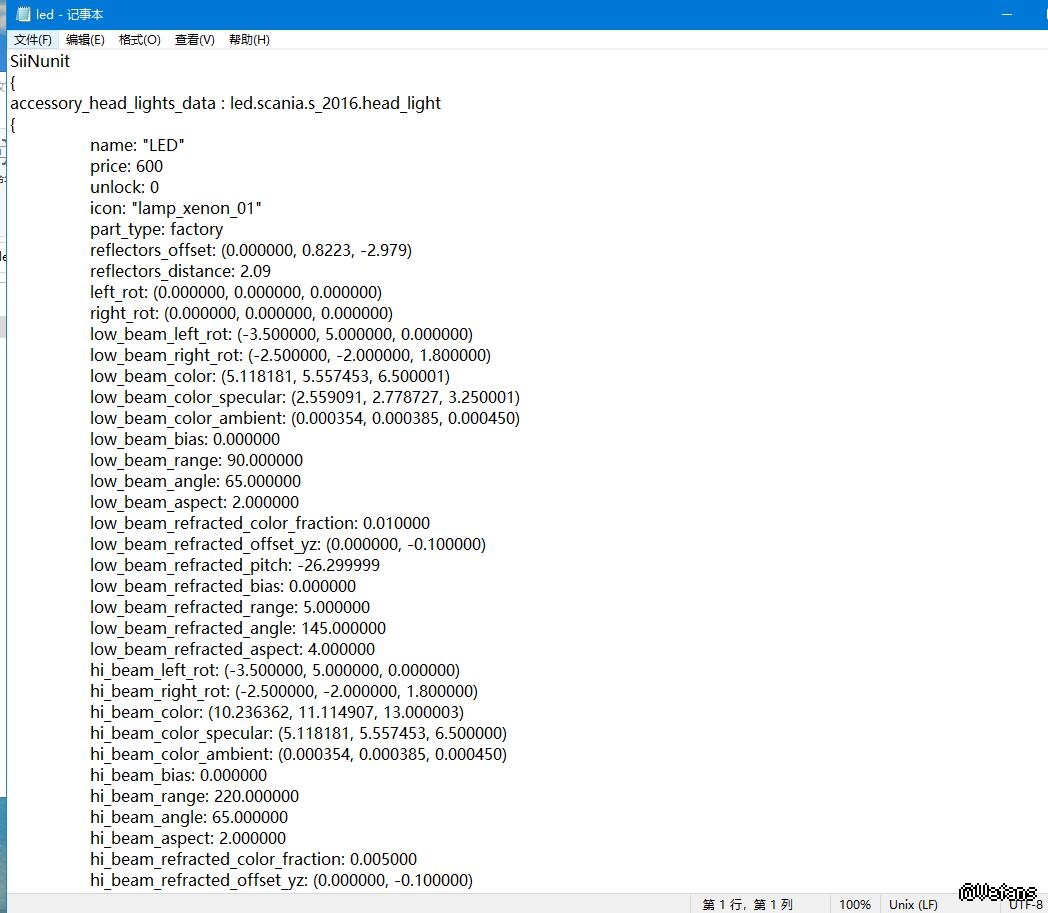1048x913 pixels.
Task: Click the low_beam_refracted_offset_yz line
Action: click(x=288, y=545)
